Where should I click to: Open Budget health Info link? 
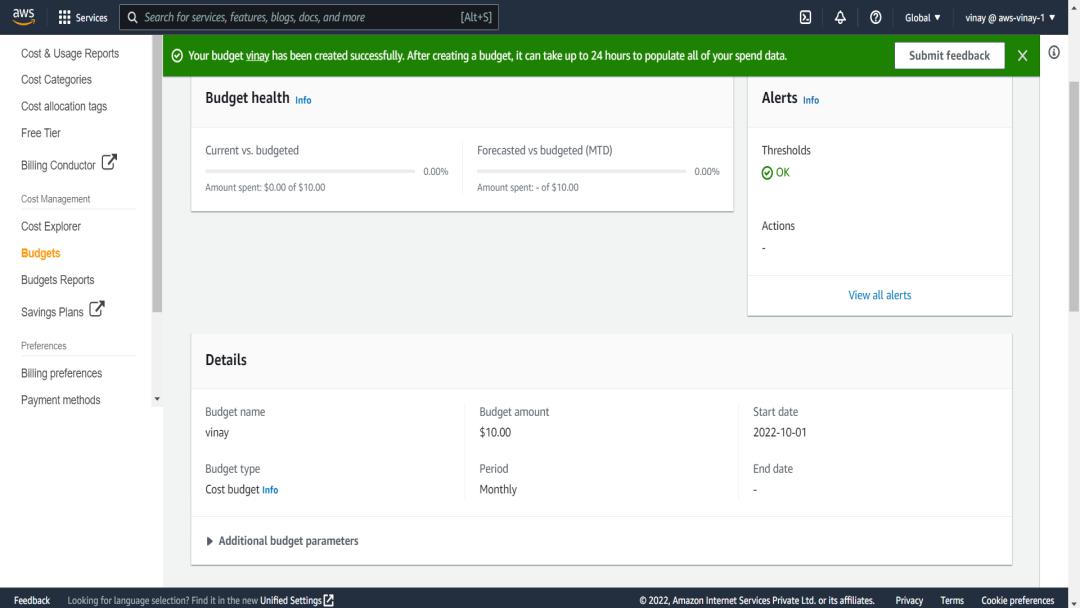[303, 101]
